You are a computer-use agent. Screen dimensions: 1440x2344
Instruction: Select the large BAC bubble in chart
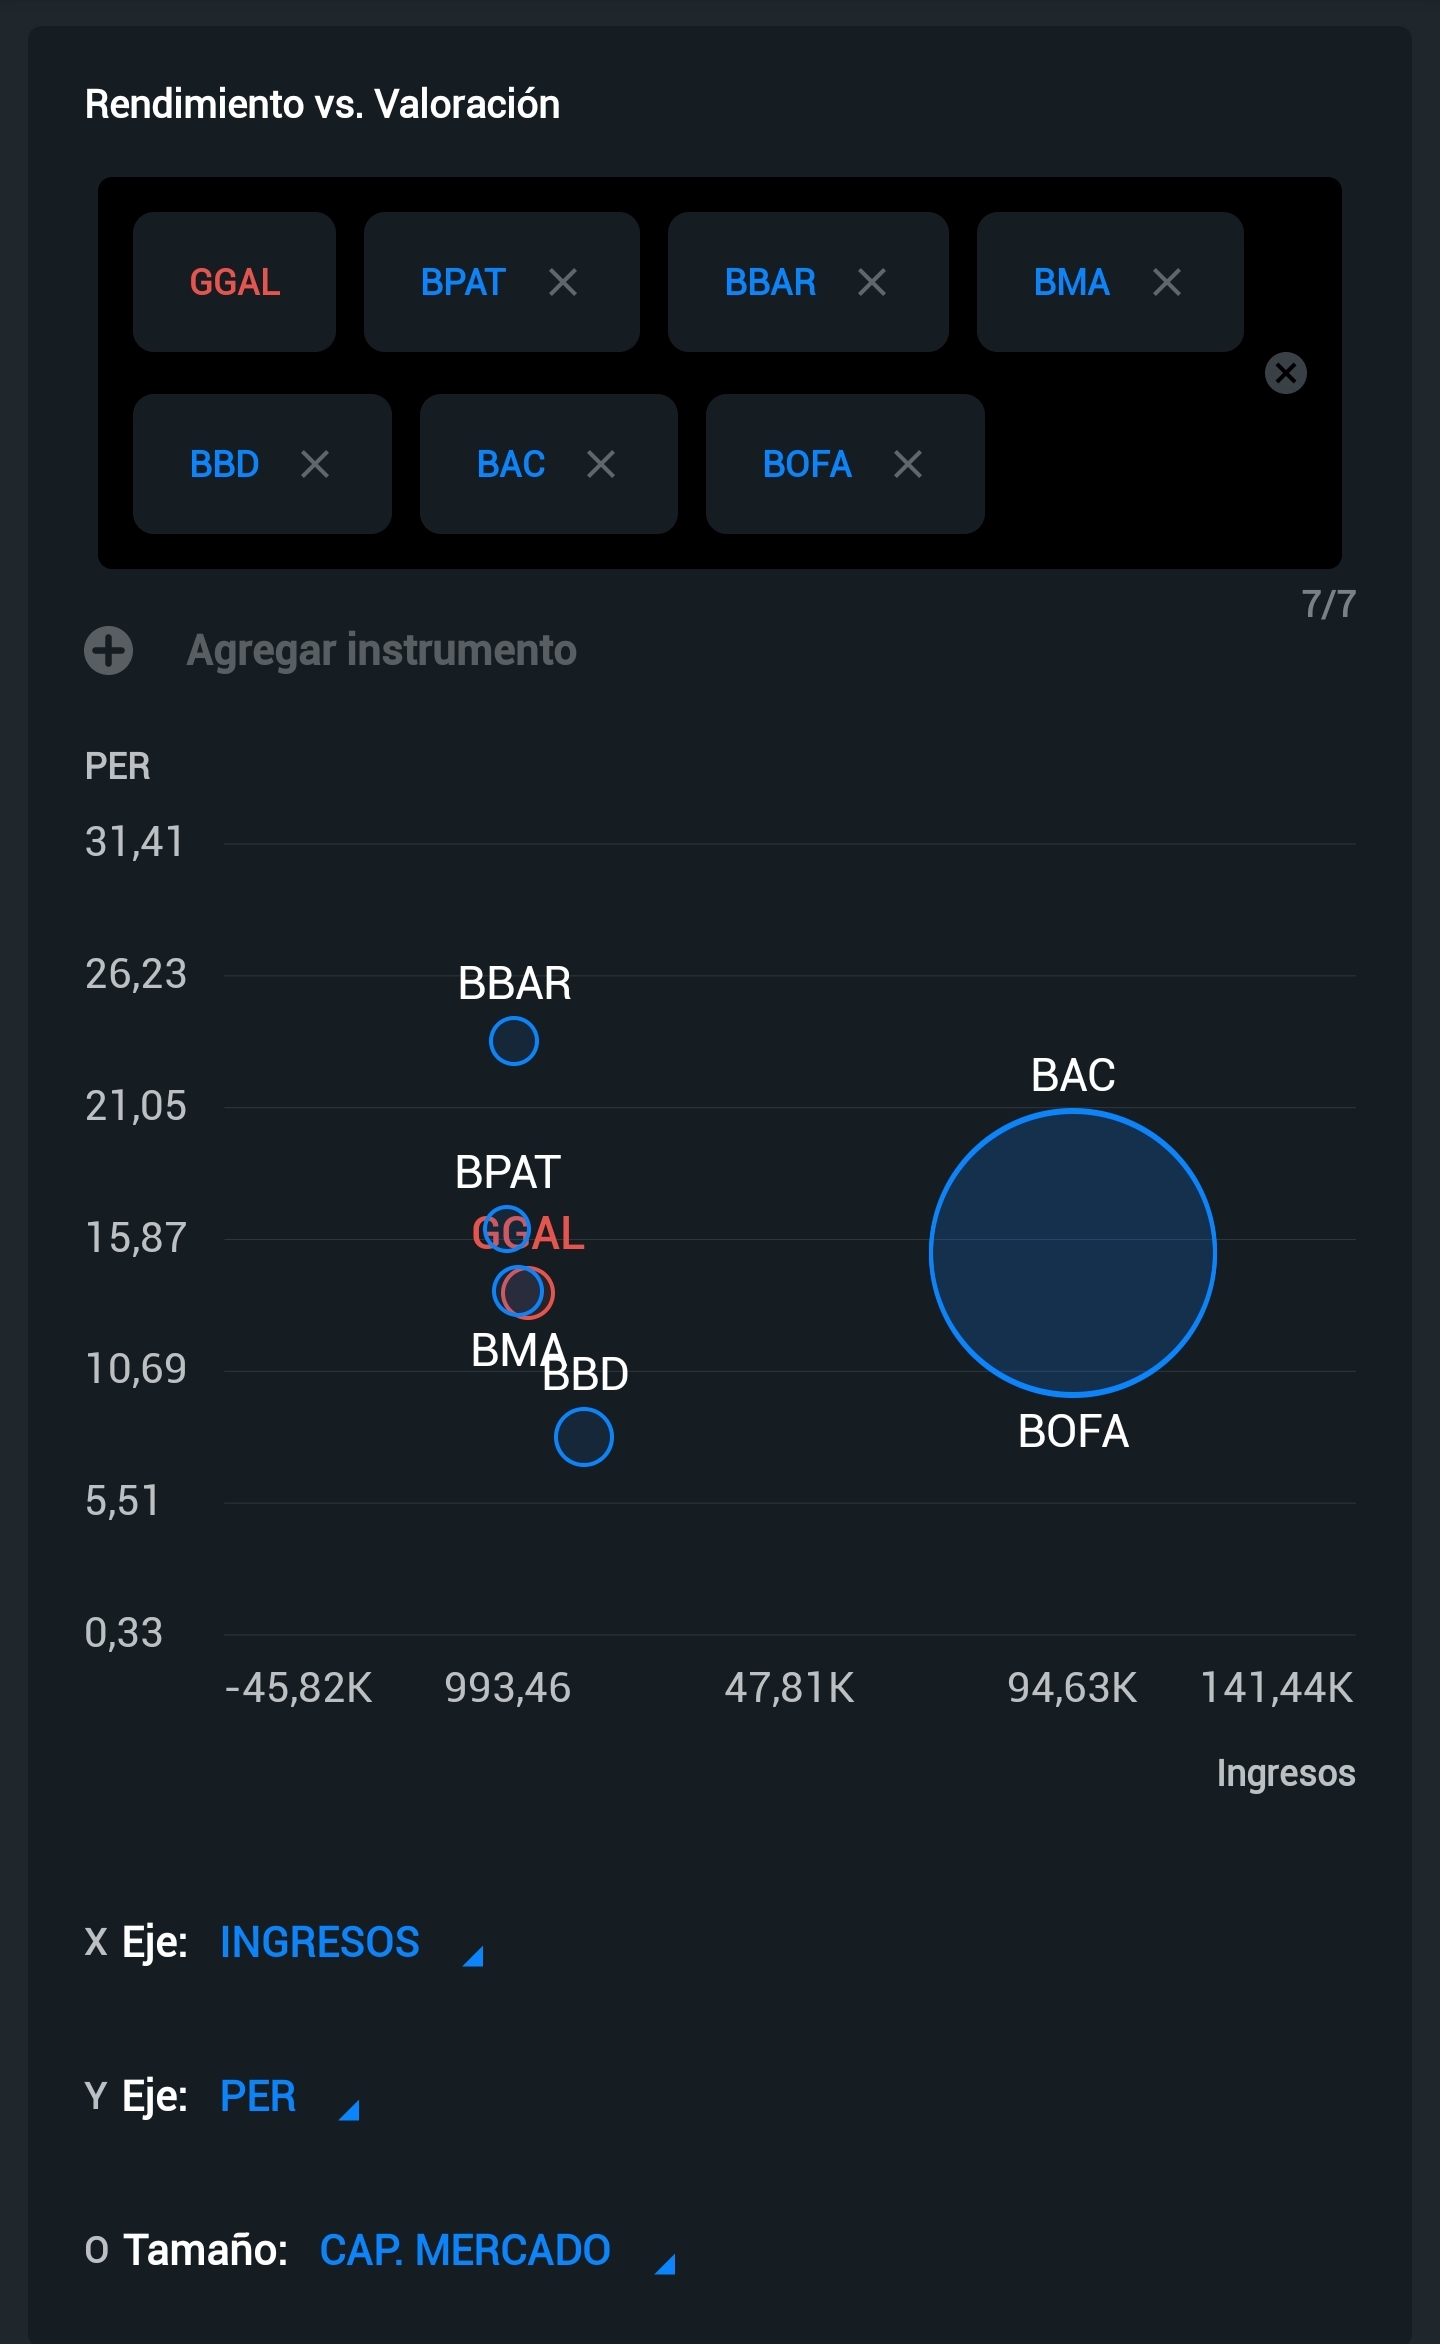(1073, 1253)
